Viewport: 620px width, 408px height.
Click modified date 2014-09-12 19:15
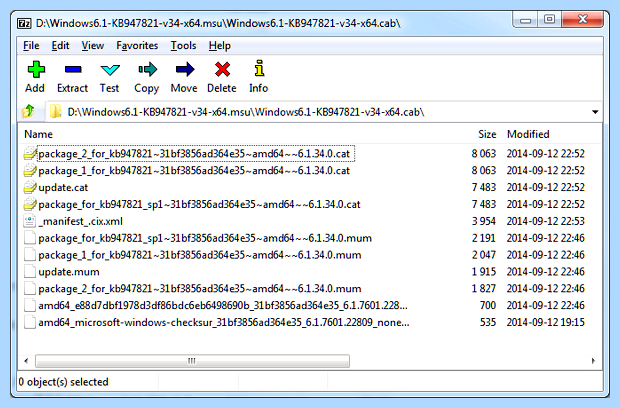(x=546, y=322)
